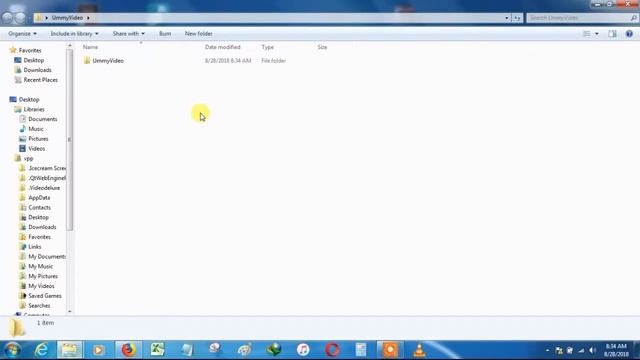Show hidden system tray icons
The width and height of the screenshot is (640, 360).
[547, 351]
